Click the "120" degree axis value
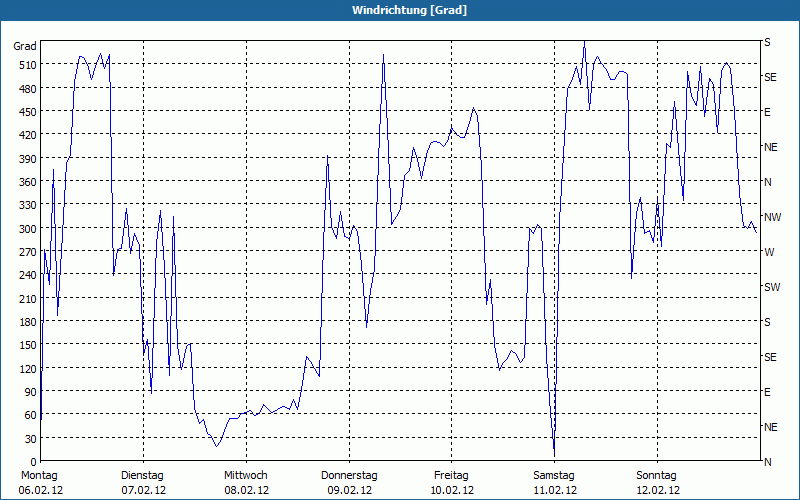 click(28, 368)
